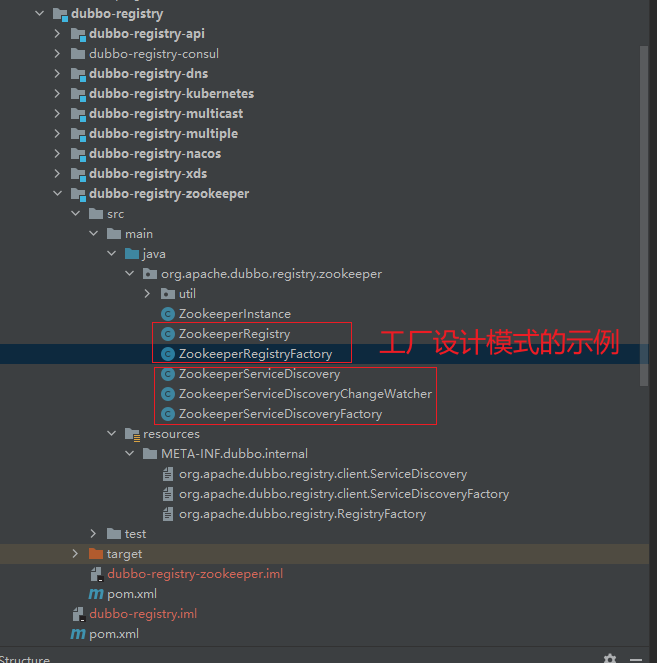This screenshot has width=657, height=663.
Task: Select the ZookeeperServiceDiscovery class
Action: 259,374
